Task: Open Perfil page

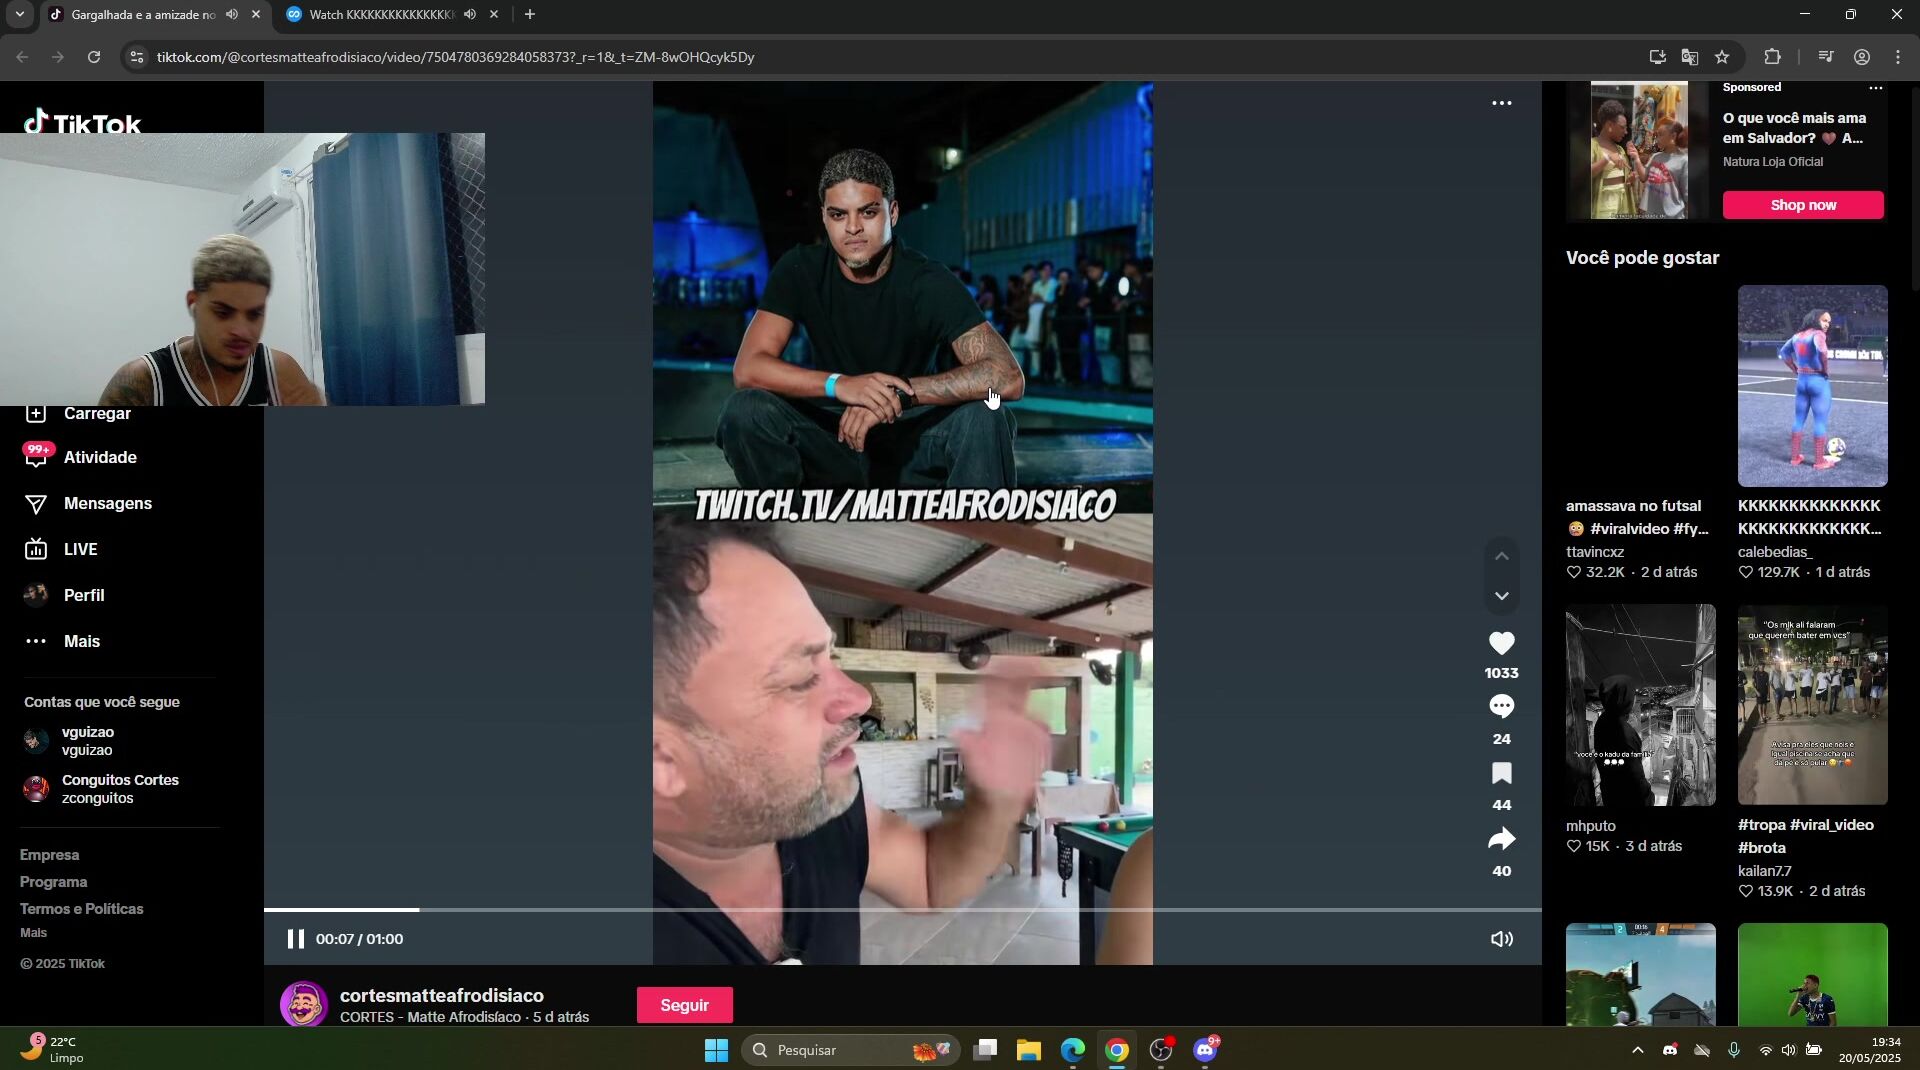Action: pyautogui.click(x=64, y=595)
